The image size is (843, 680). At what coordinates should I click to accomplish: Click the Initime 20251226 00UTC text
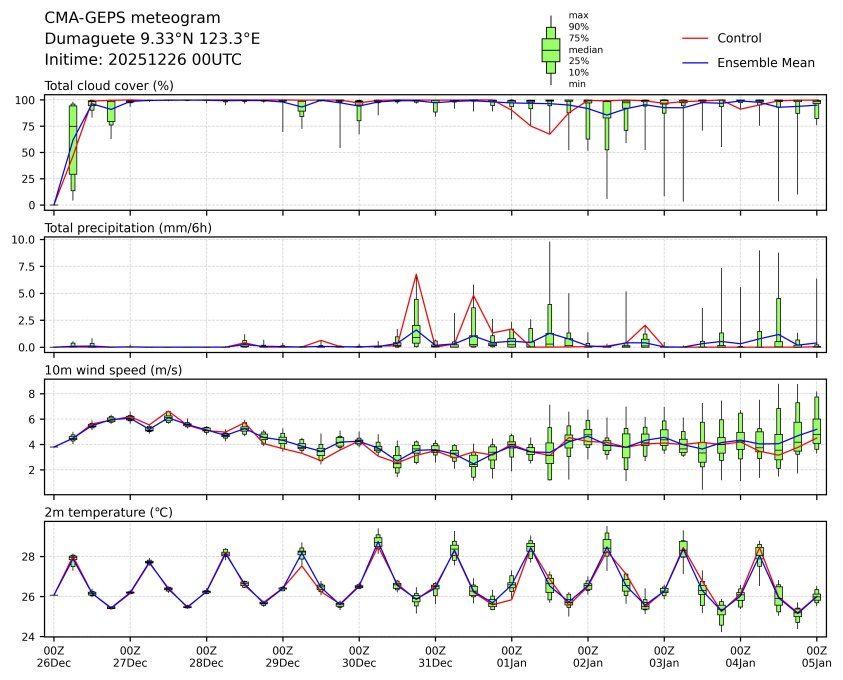click(x=143, y=59)
